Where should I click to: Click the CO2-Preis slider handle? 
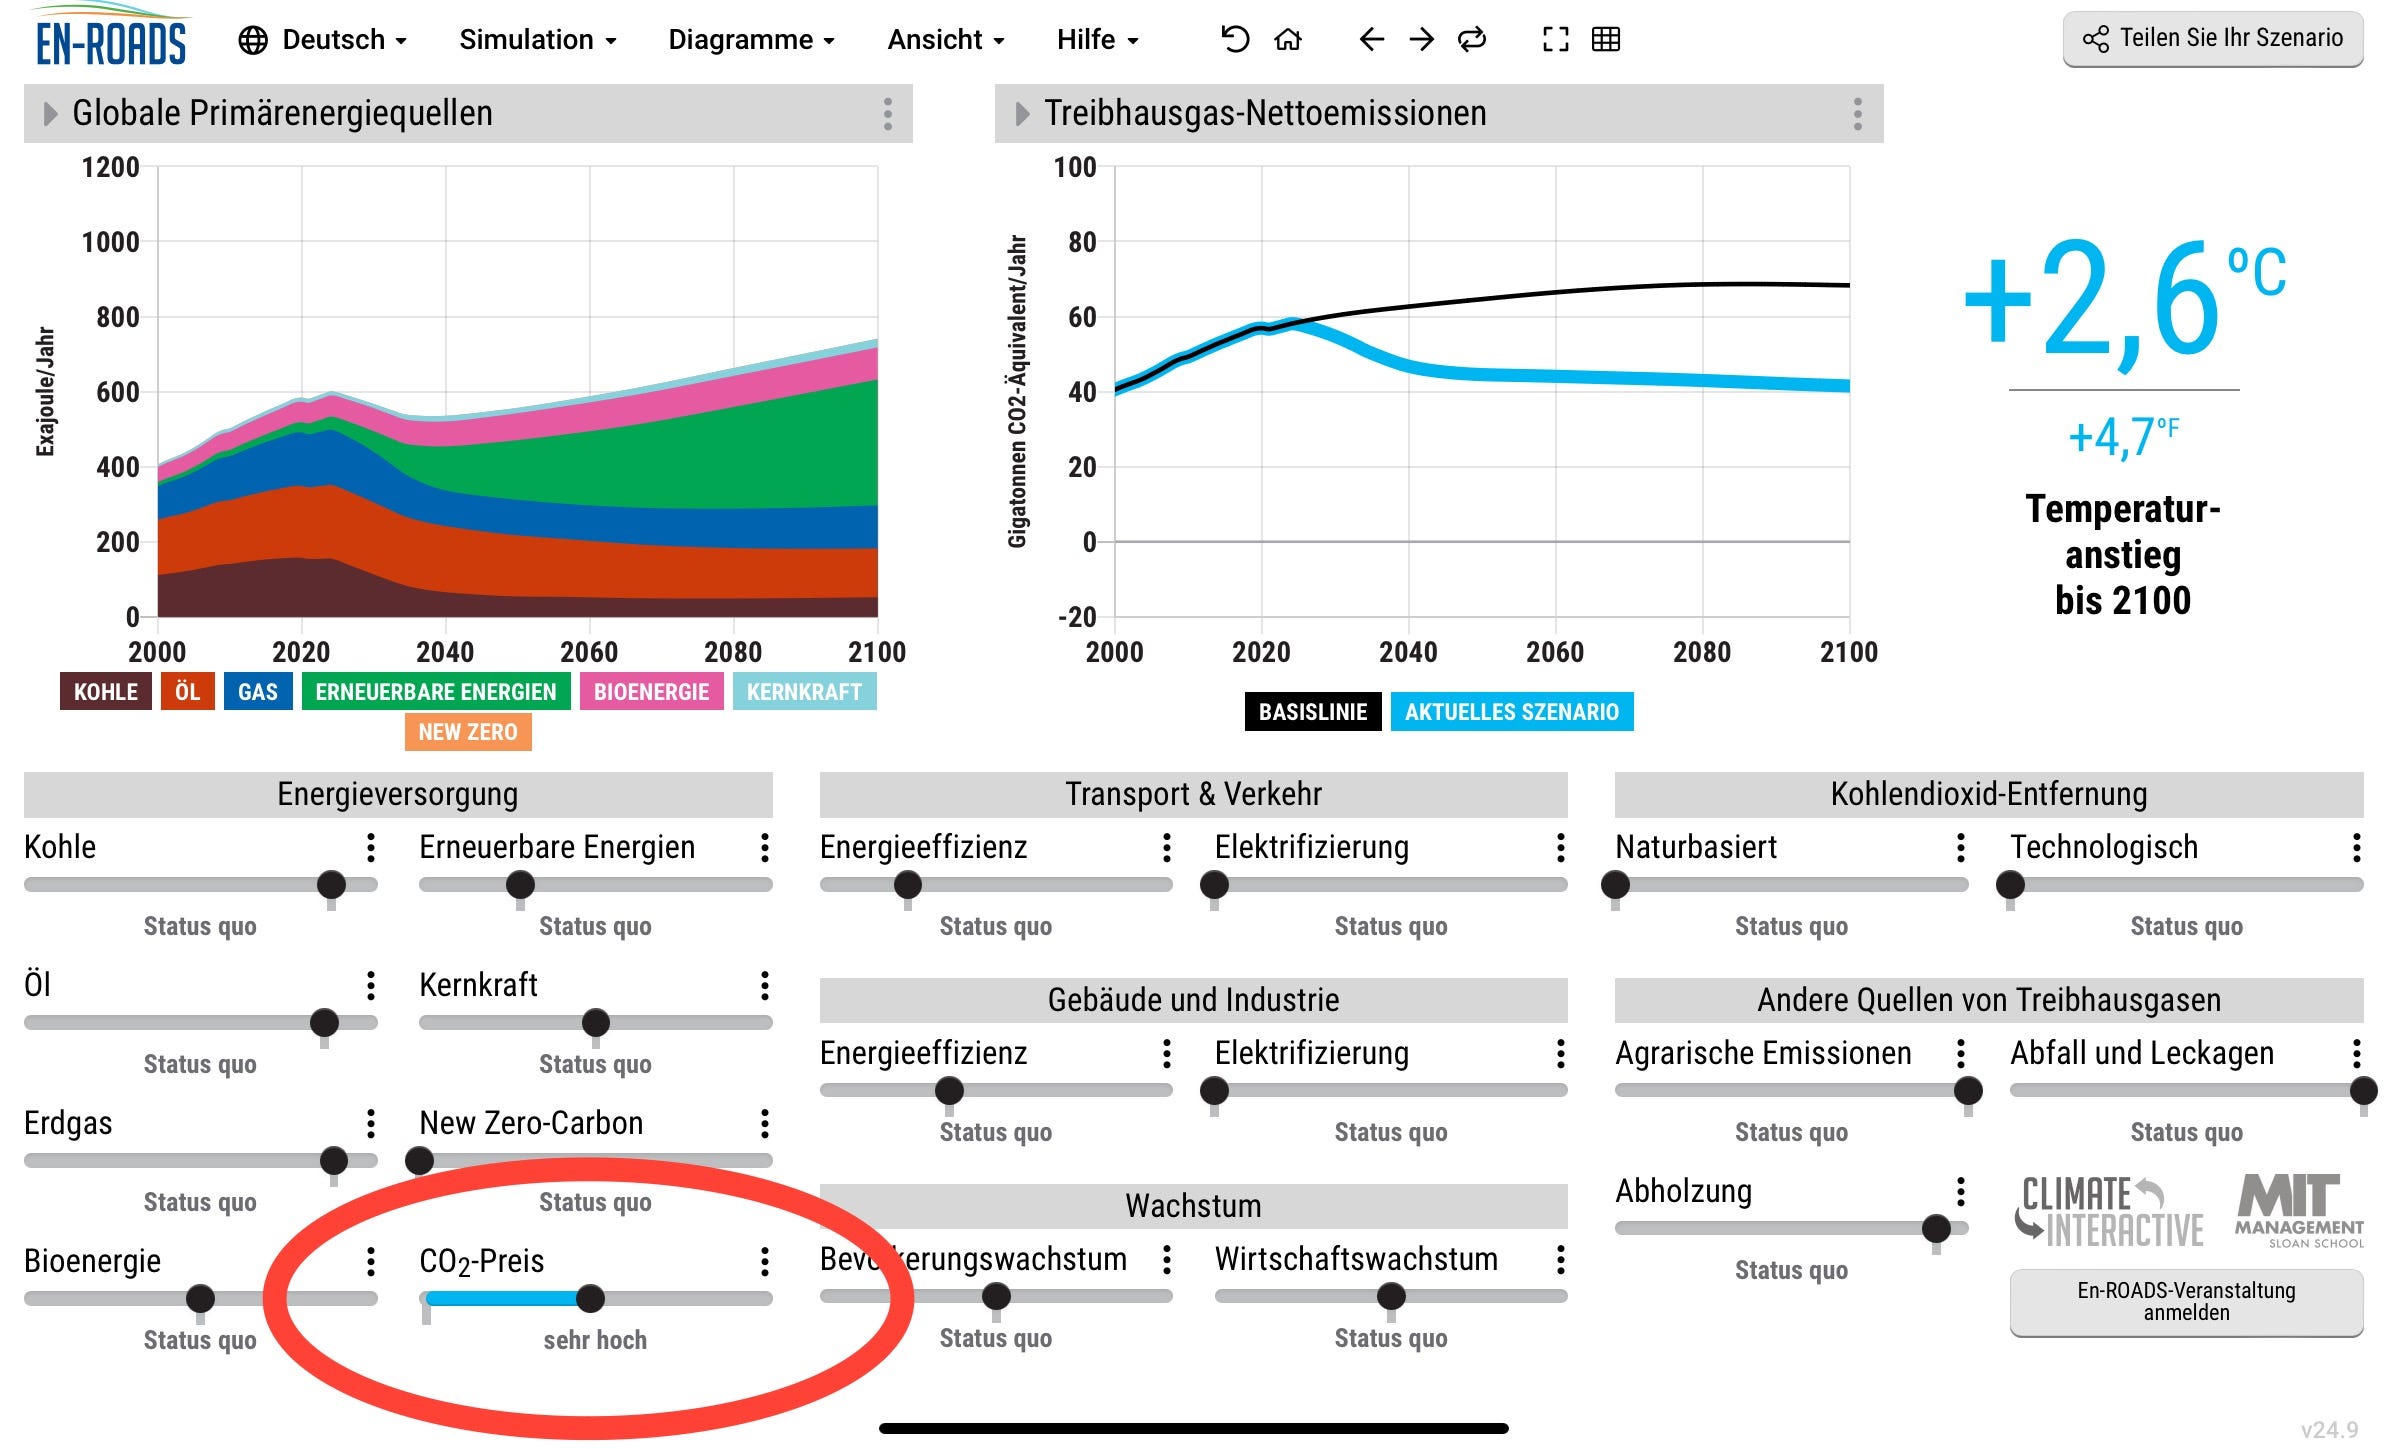click(x=590, y=1298)
